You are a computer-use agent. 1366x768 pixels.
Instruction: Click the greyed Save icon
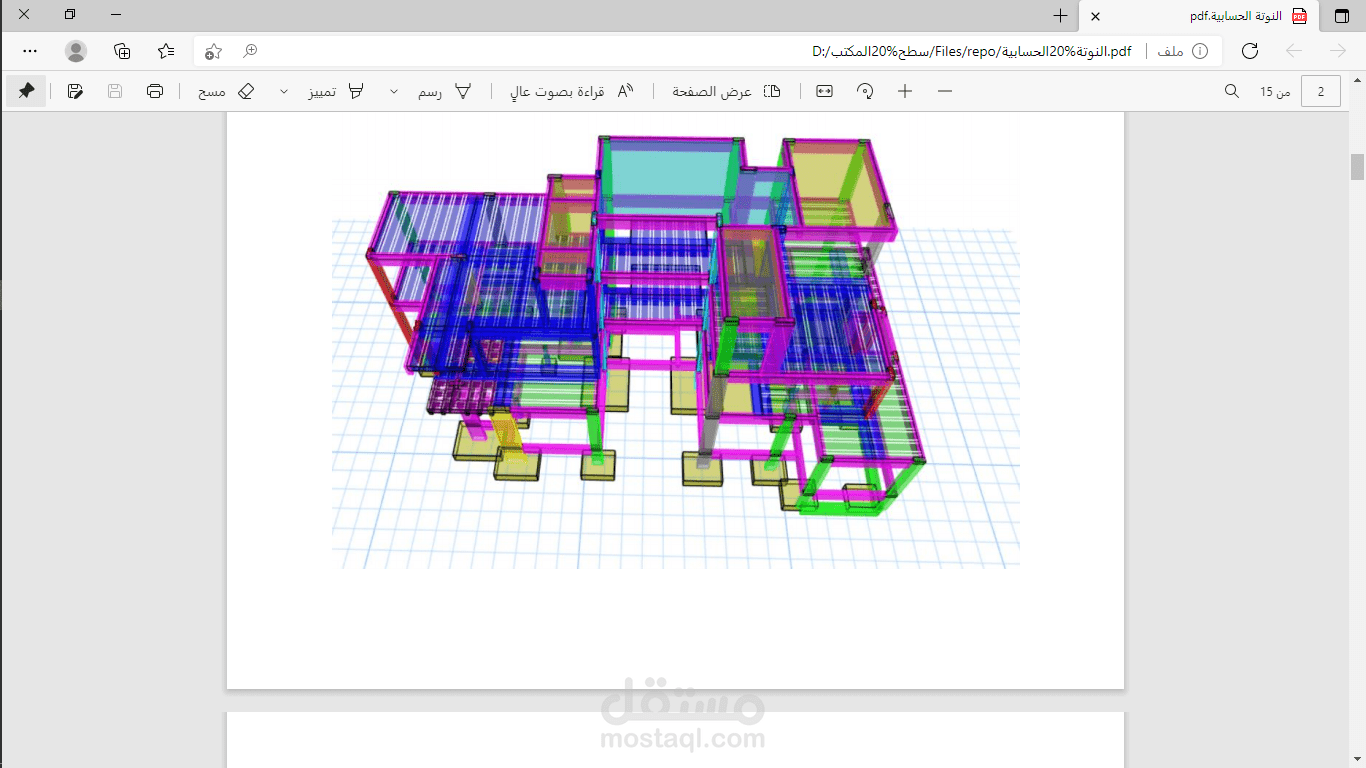pos(115,91)
